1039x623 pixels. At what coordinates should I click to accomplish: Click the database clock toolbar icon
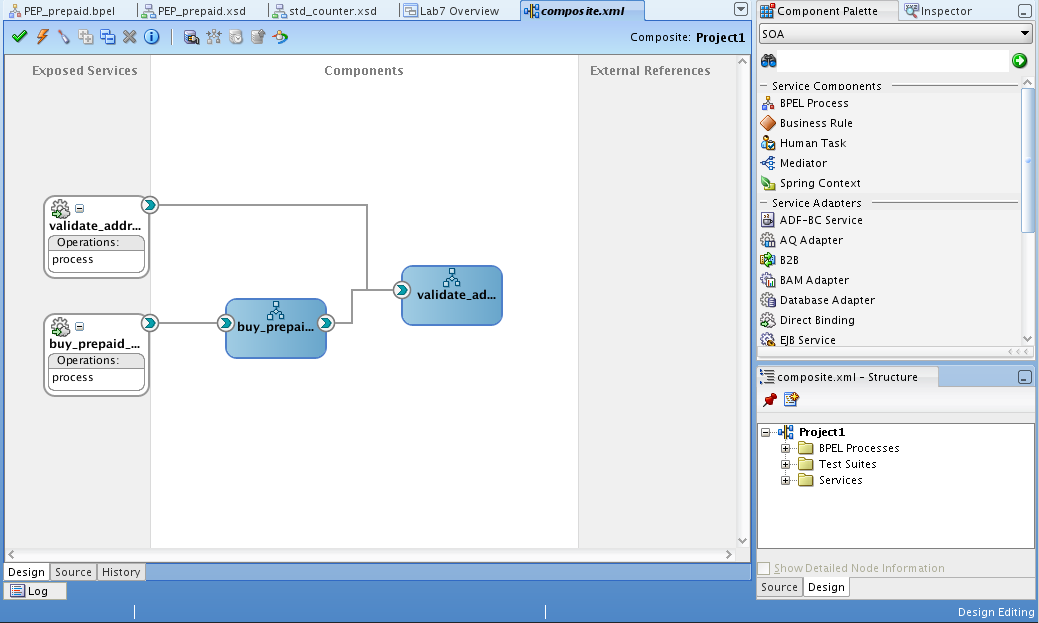pos(236,37)
